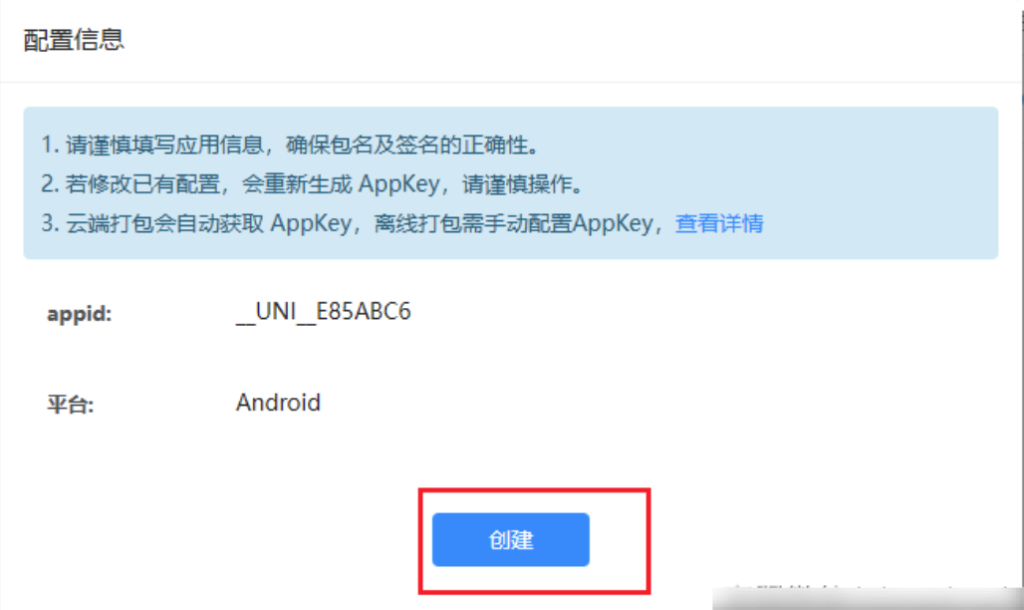Click the 会重新生成 AppKey notice text
This screenshot has height=610, width=1024.
click(341, 184)
